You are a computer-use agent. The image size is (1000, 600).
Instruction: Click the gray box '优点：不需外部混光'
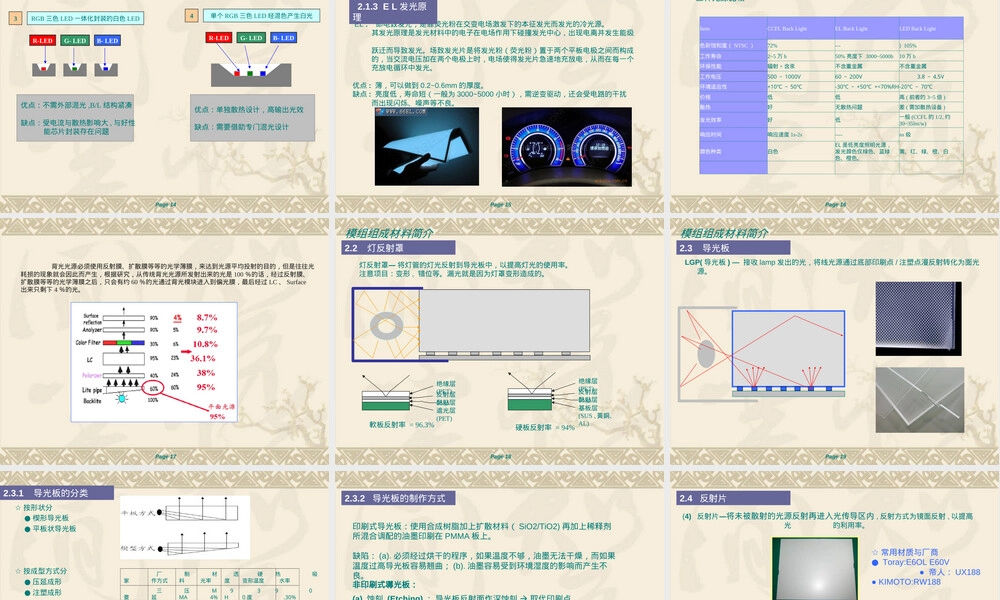coord(75,118)
